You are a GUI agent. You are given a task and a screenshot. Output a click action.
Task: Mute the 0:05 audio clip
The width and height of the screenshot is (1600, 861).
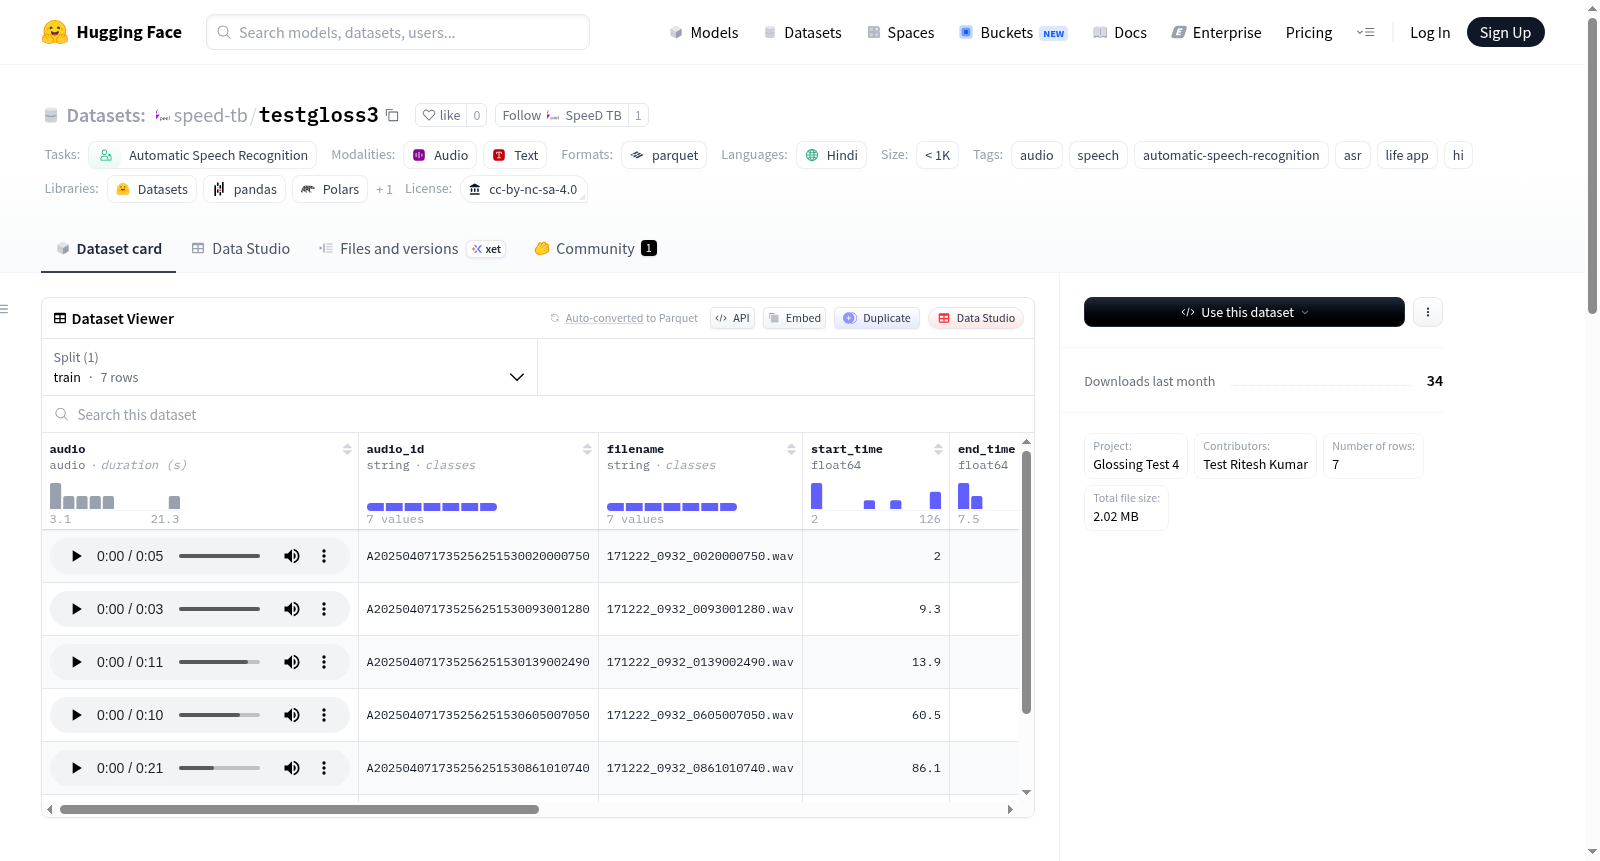tap(292, 556)
